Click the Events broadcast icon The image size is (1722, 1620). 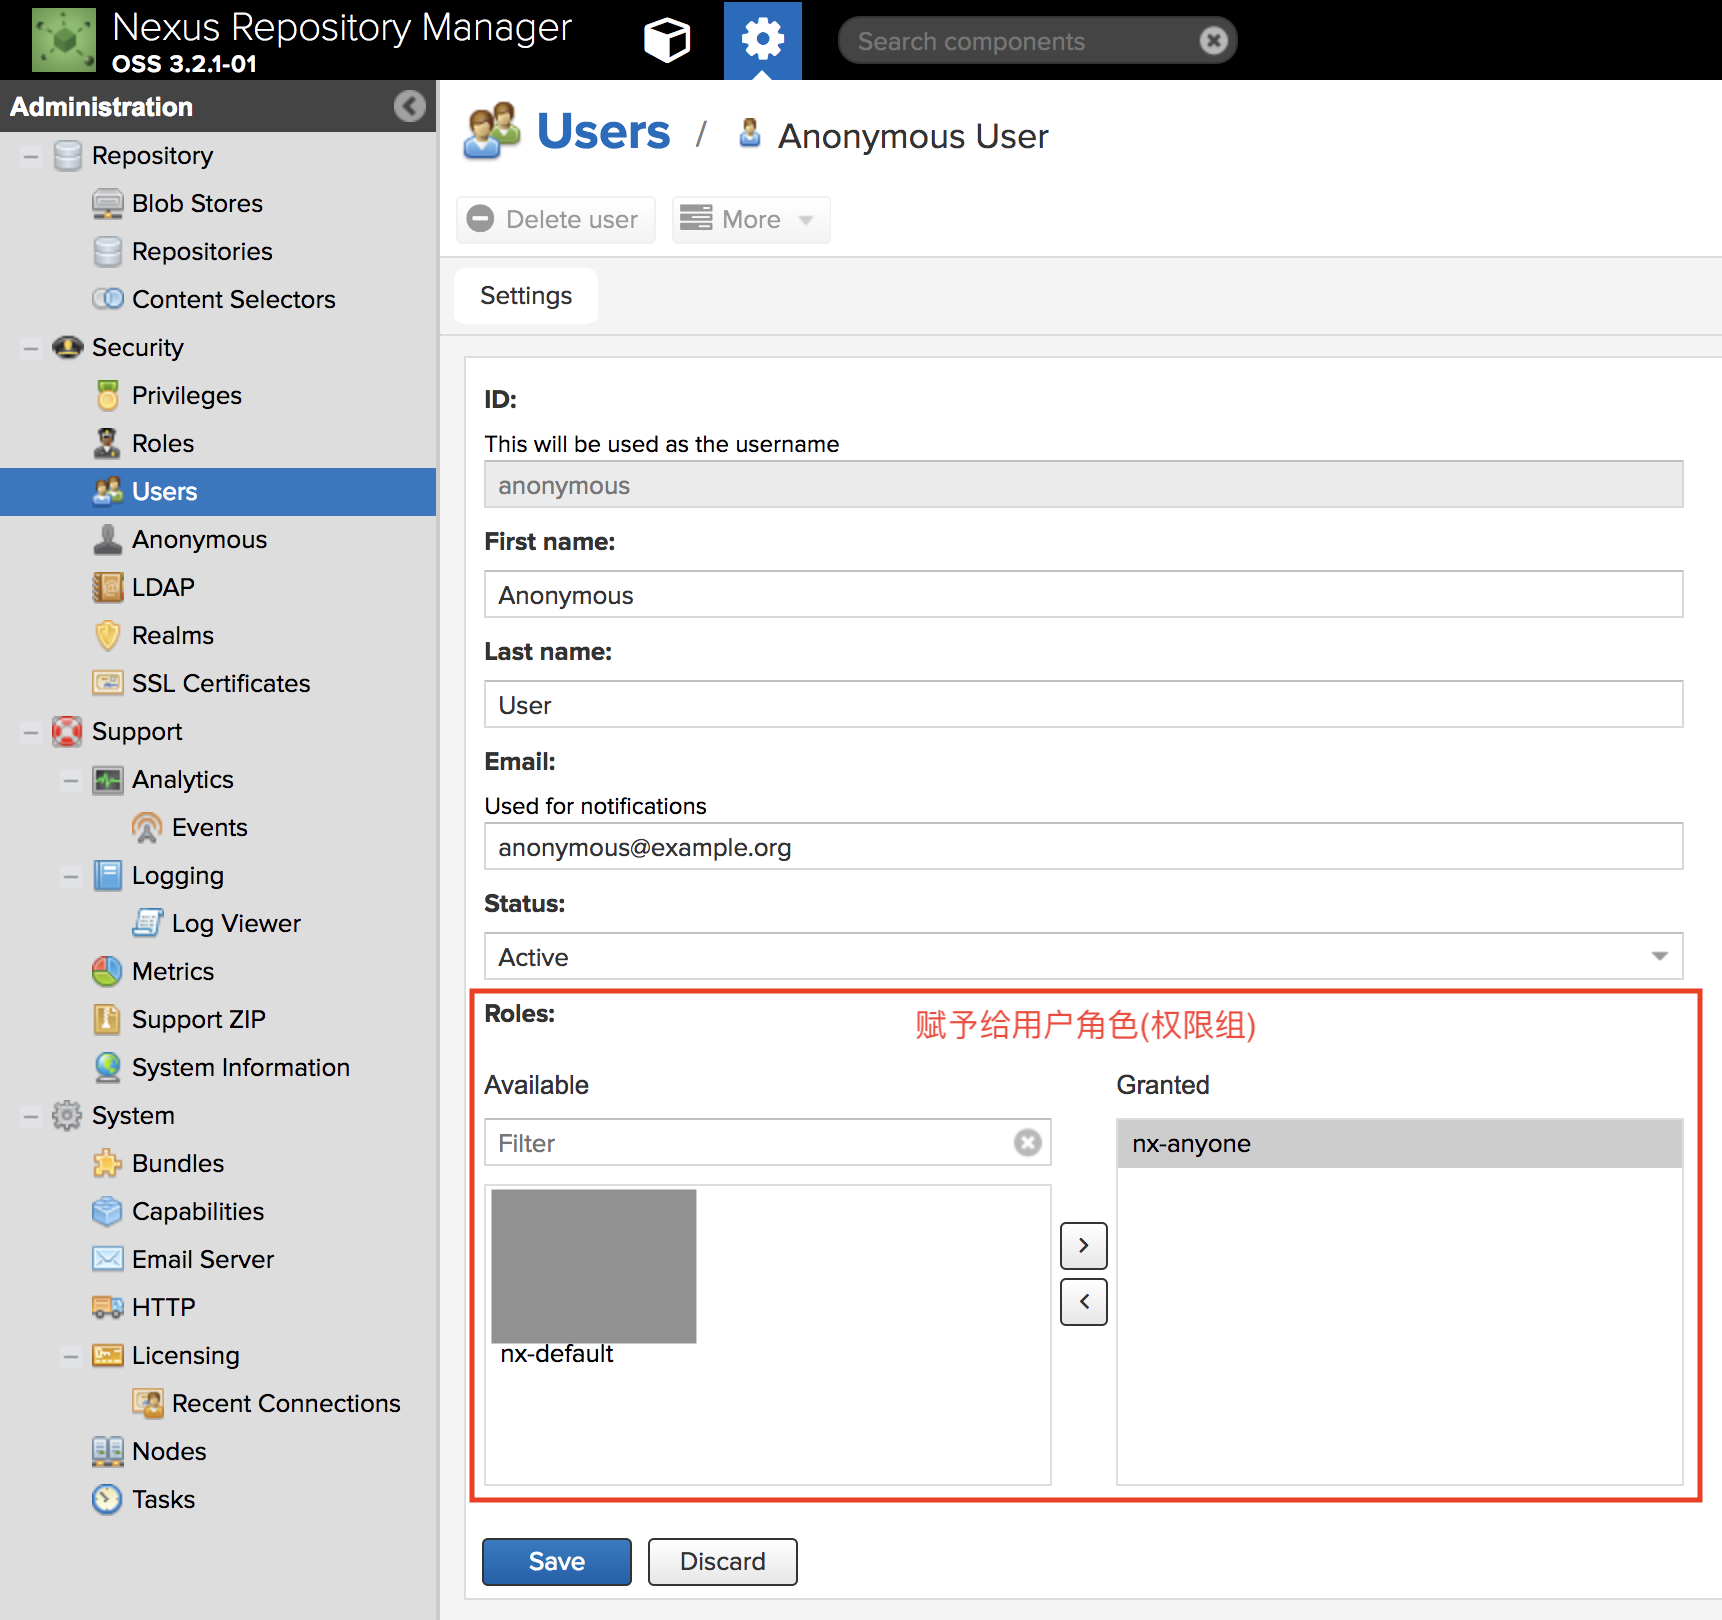(147, 827)
